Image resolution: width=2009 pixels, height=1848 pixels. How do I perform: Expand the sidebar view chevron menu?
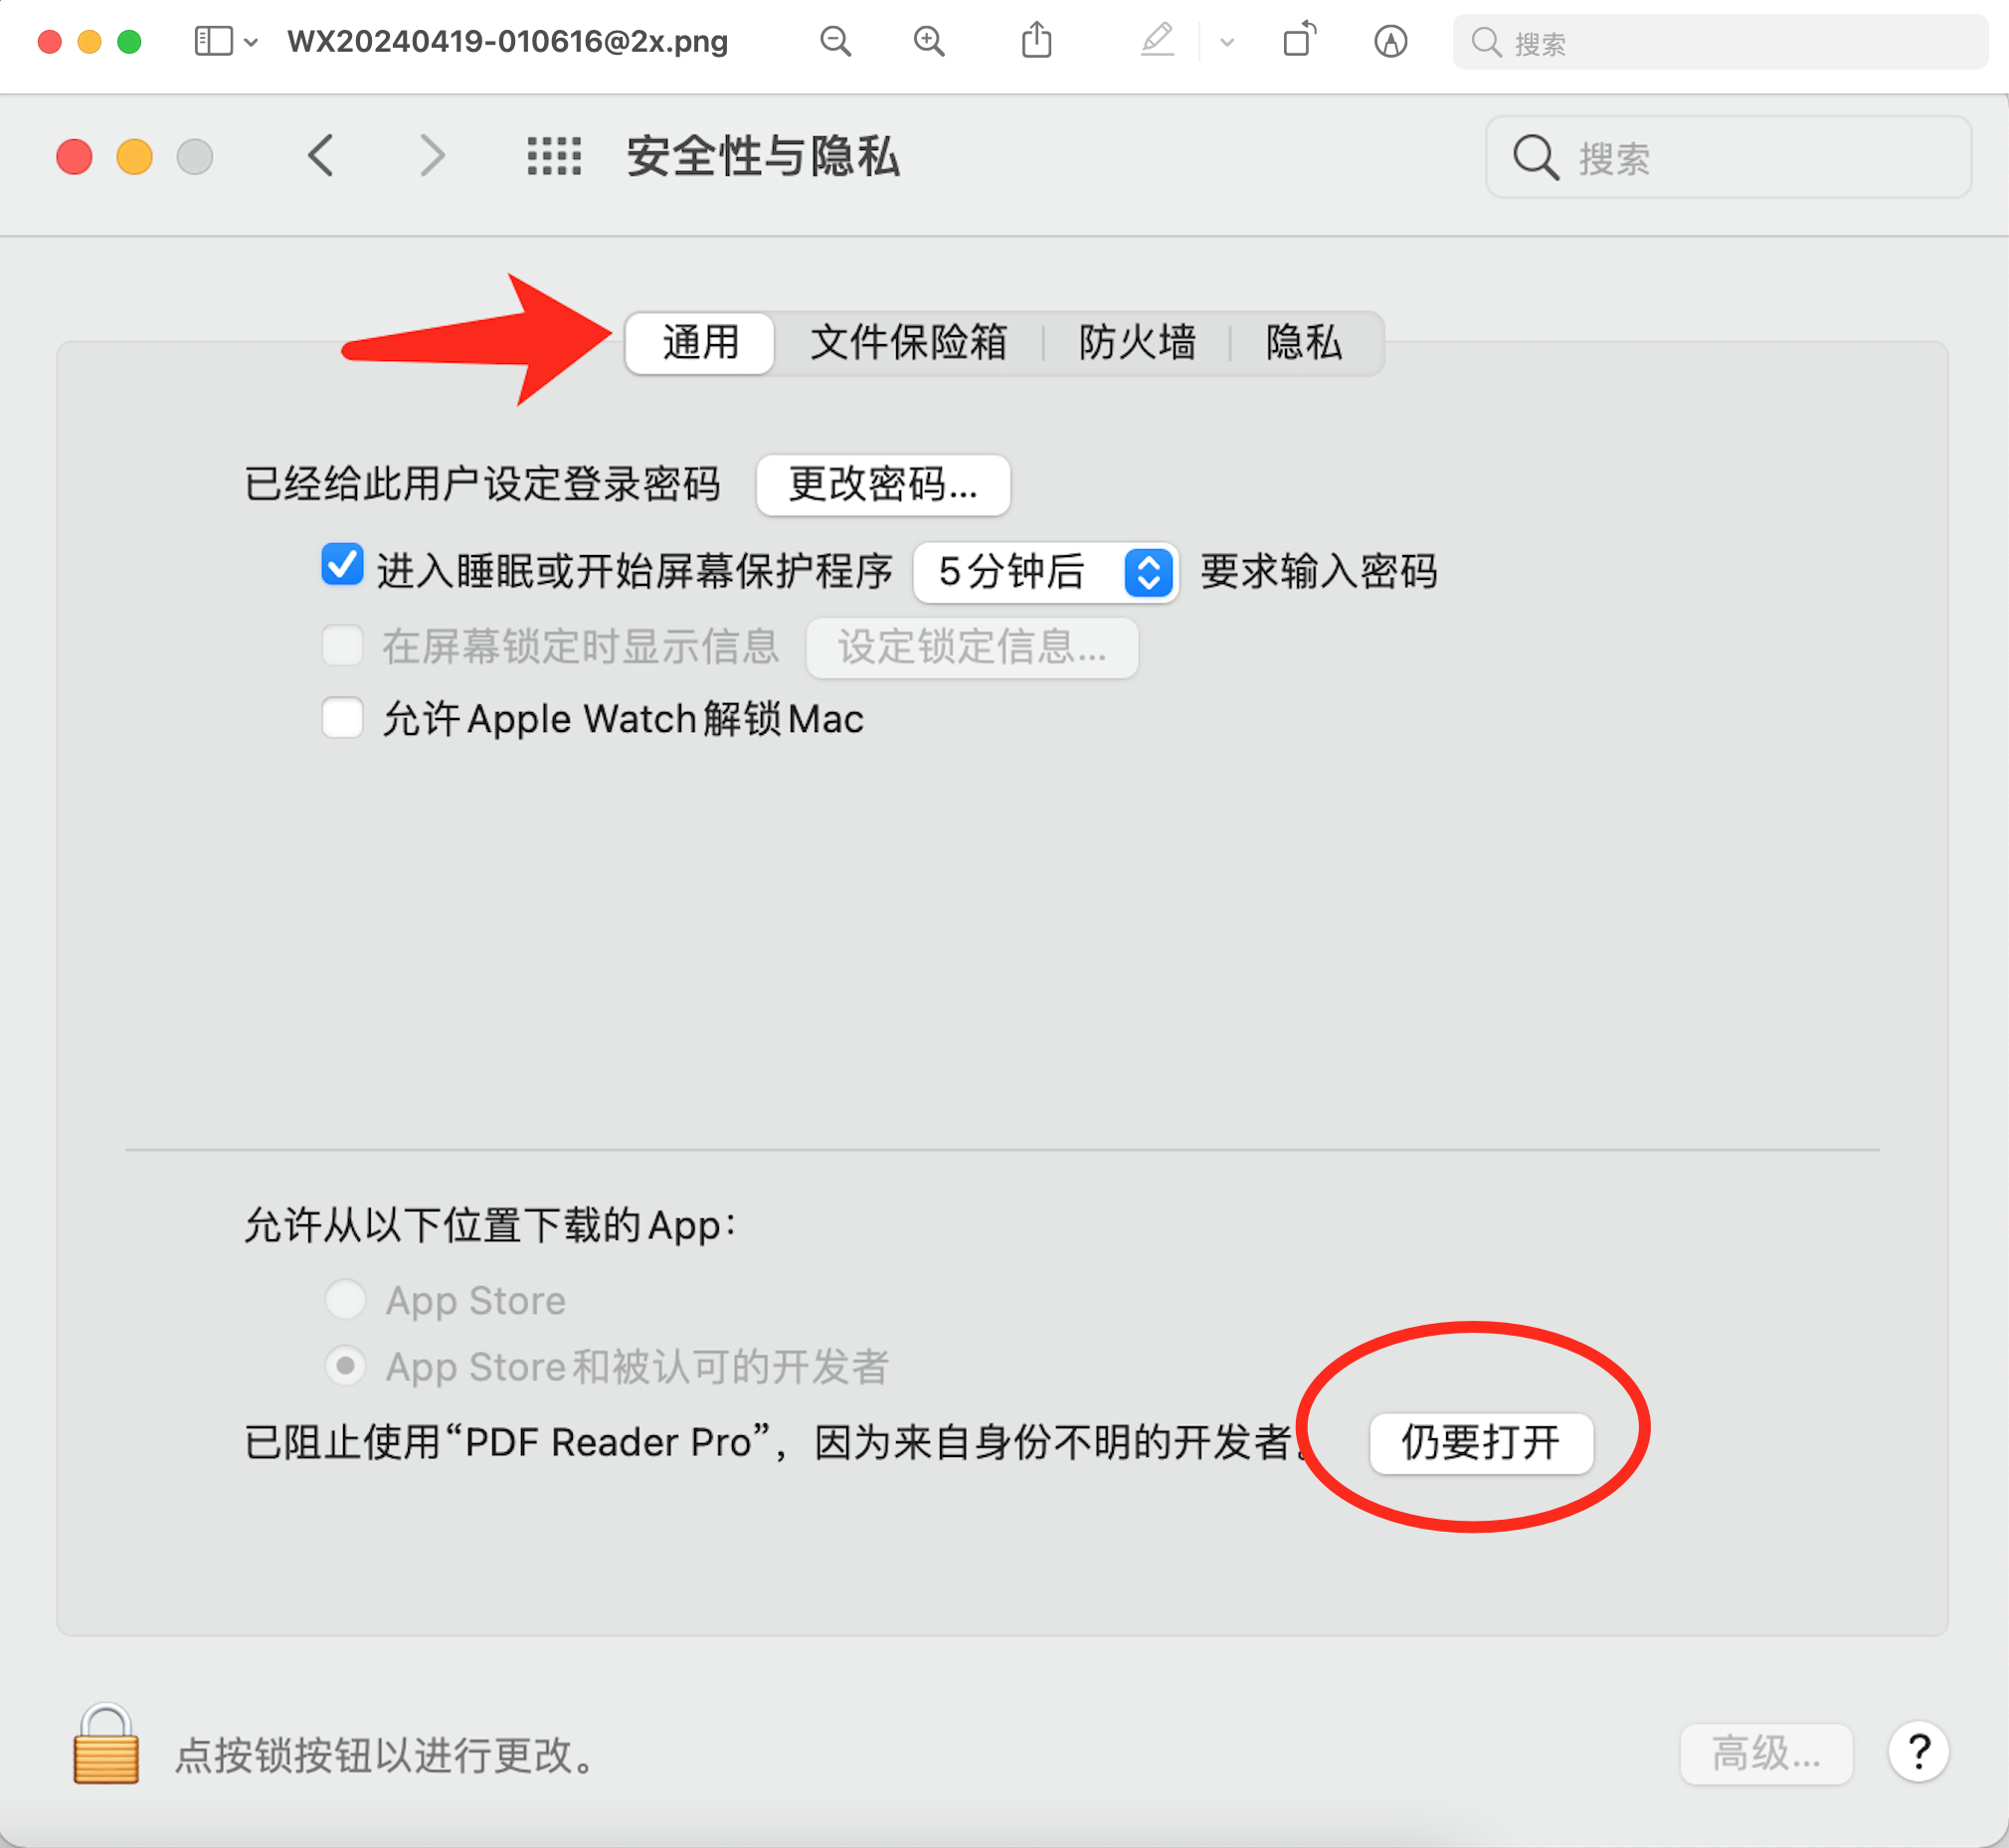[251, 42]
